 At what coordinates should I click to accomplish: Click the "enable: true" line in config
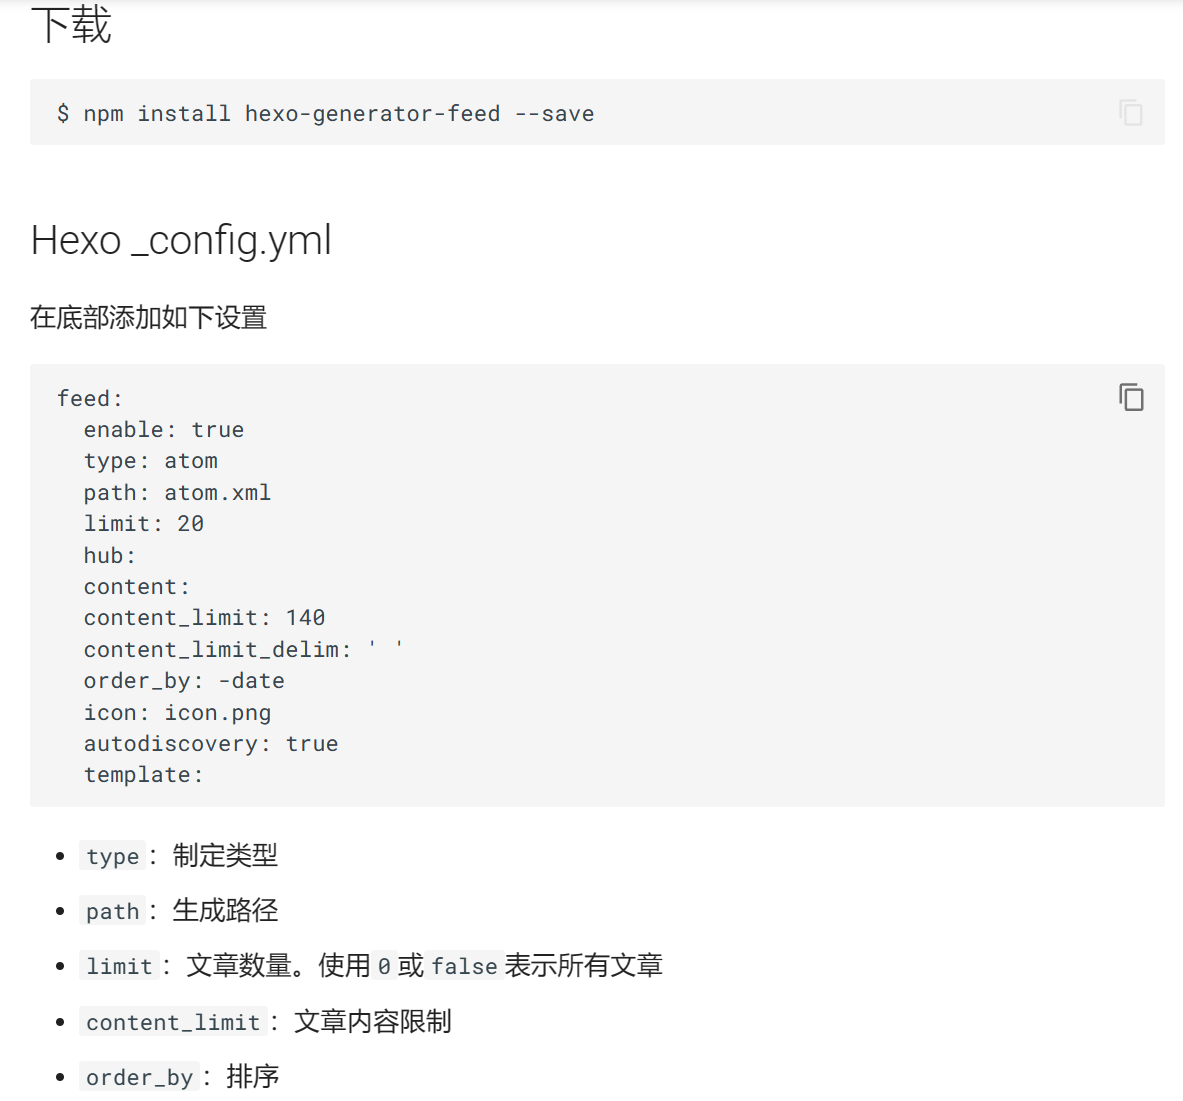point(164,430)
